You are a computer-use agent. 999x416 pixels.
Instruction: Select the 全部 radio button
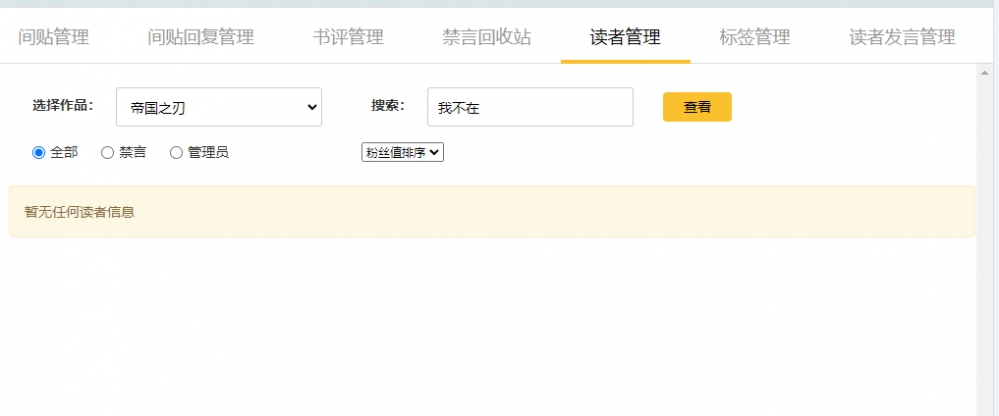tap(39, 153)
